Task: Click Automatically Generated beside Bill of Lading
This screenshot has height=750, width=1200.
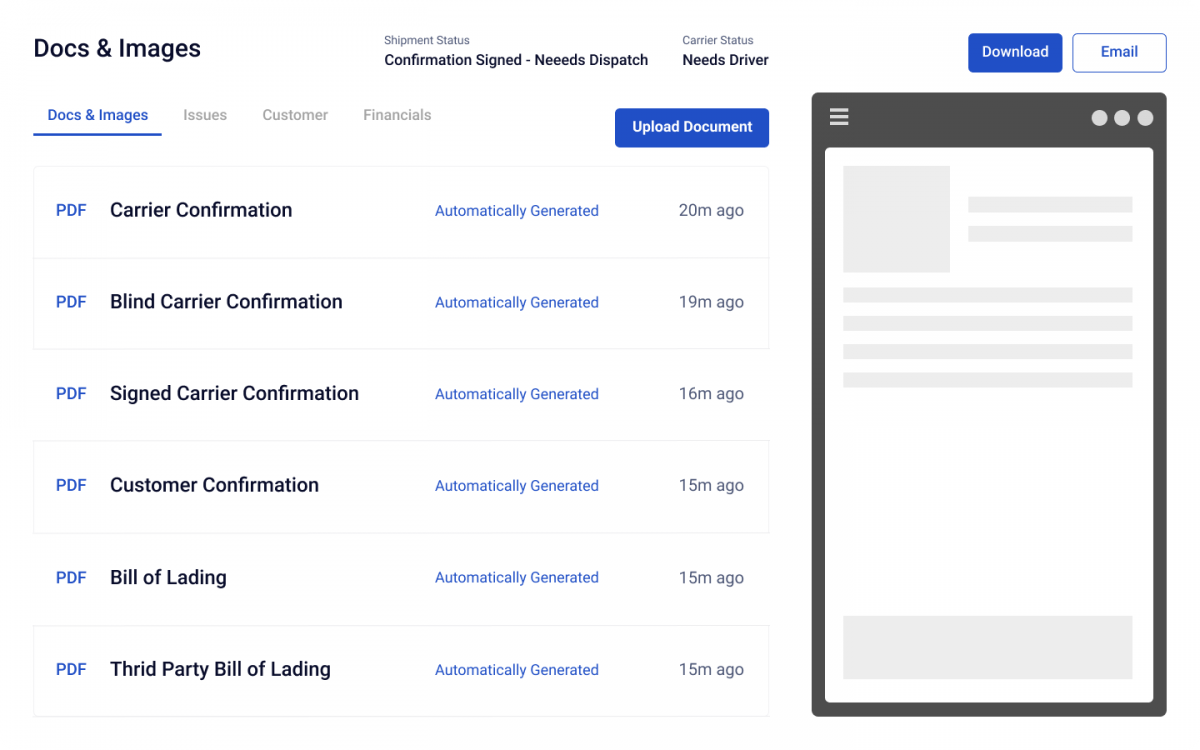Action: (x=516, y=577)
